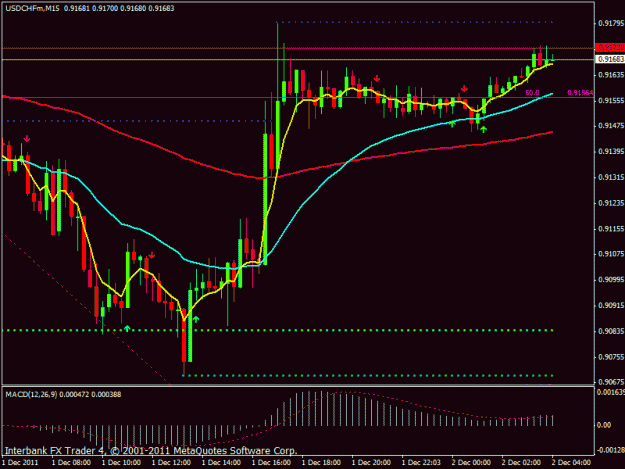Click the 1 Dec 16:00 time label
The width and height of the screenshot is (625, 469).
271,463
